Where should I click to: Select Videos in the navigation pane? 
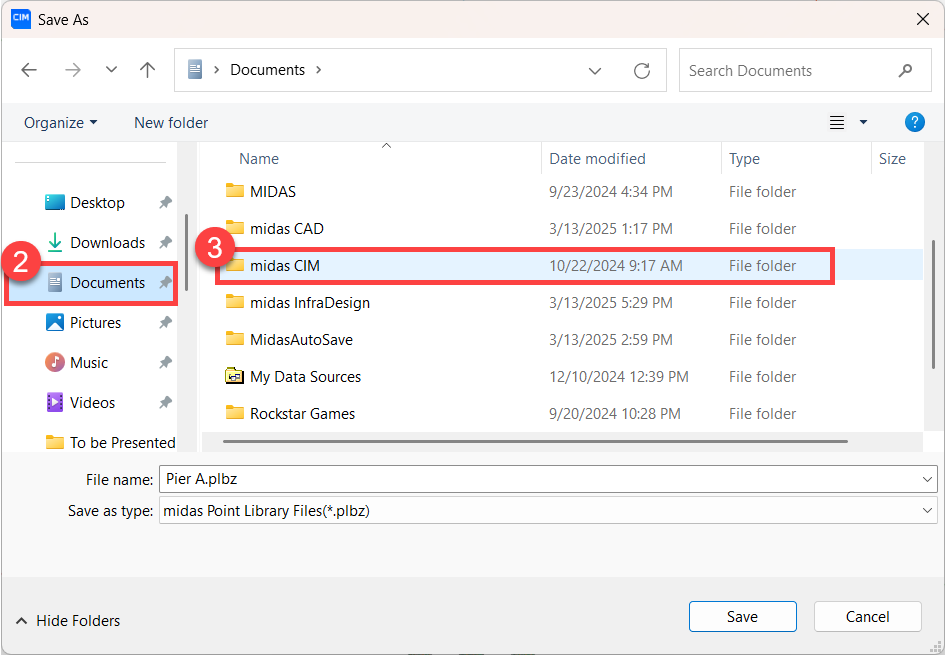(92, 403)
